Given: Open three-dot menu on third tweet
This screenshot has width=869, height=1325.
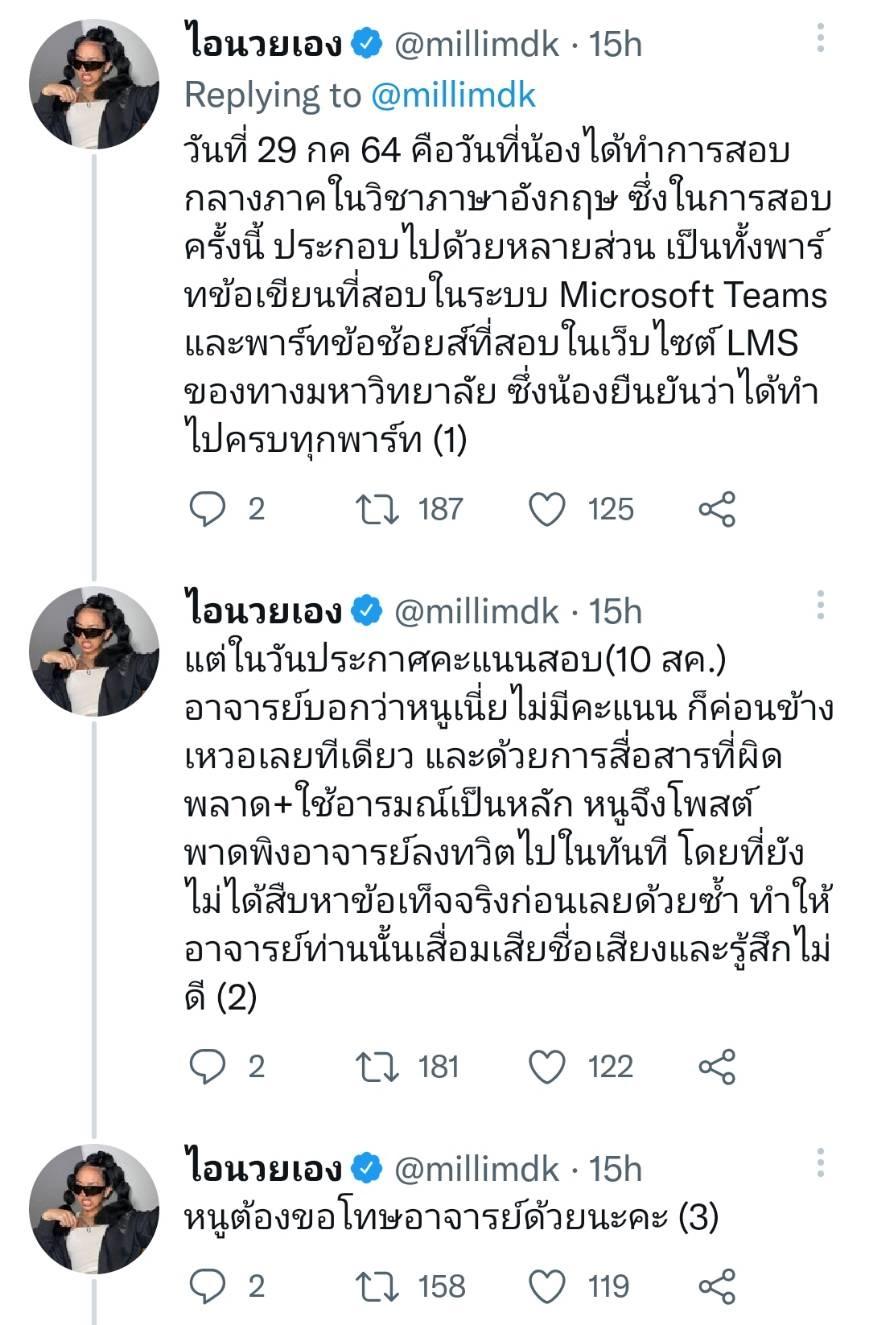Looking at the screenshot, I should 820,1162.
